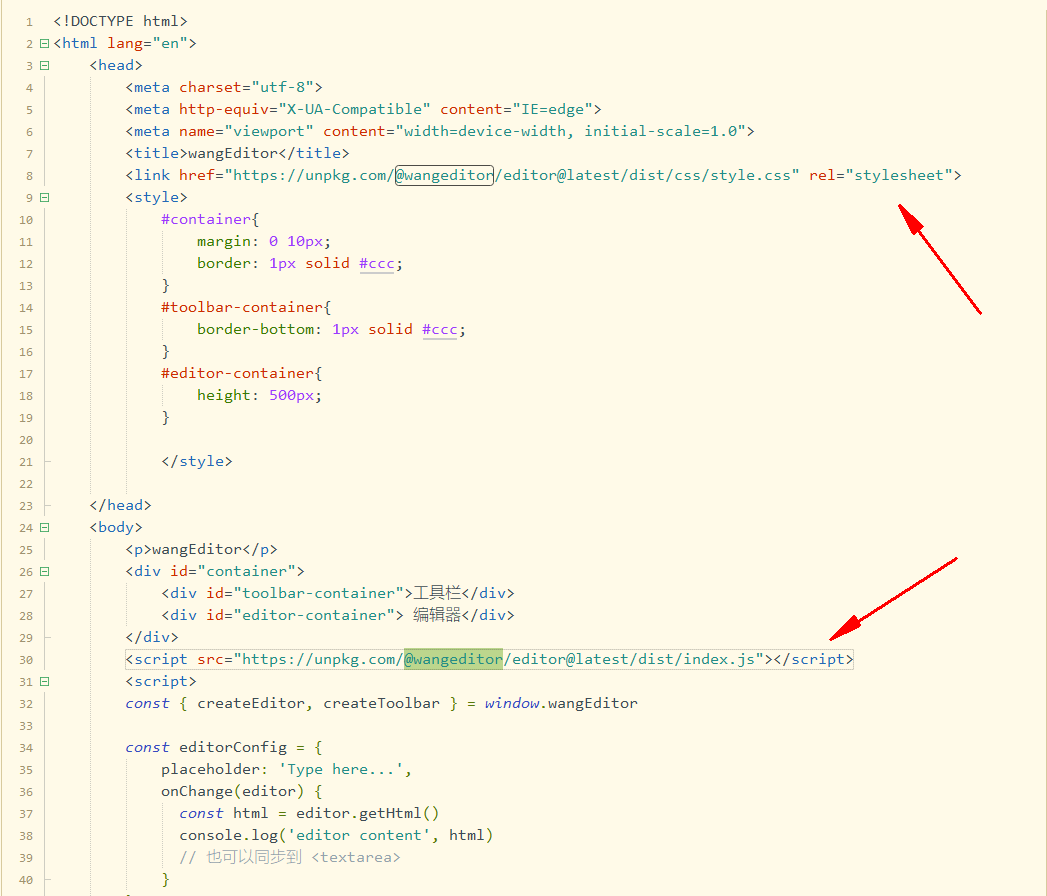Click the lang="en" attribute text
The width and height of the screenshot is (1047, 896).
tap(148, 43)
